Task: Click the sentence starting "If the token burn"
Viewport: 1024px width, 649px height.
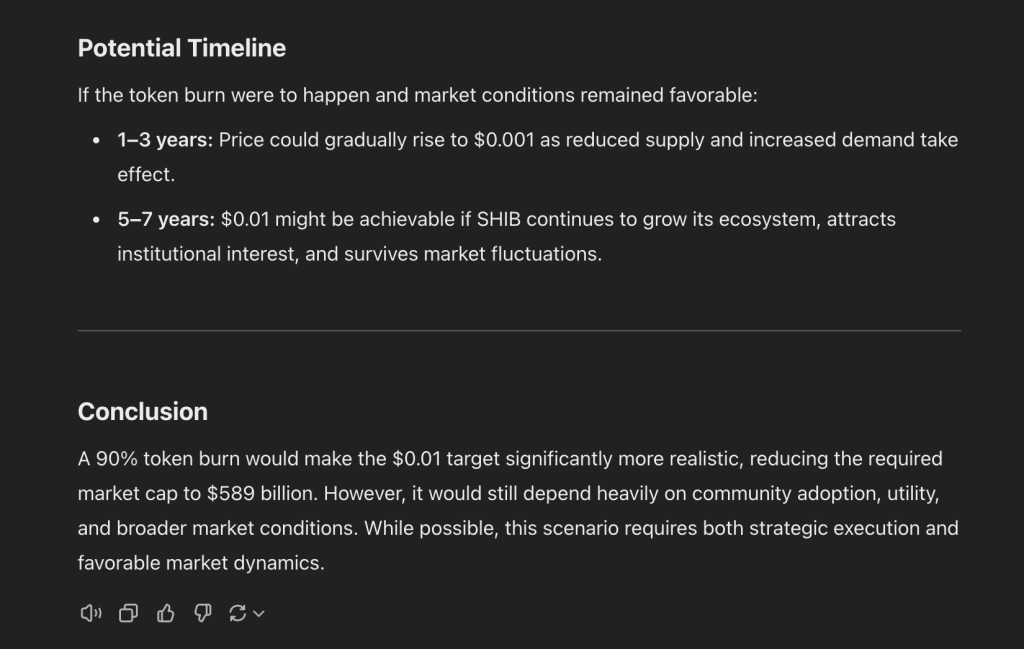Action: coord(417,96)
